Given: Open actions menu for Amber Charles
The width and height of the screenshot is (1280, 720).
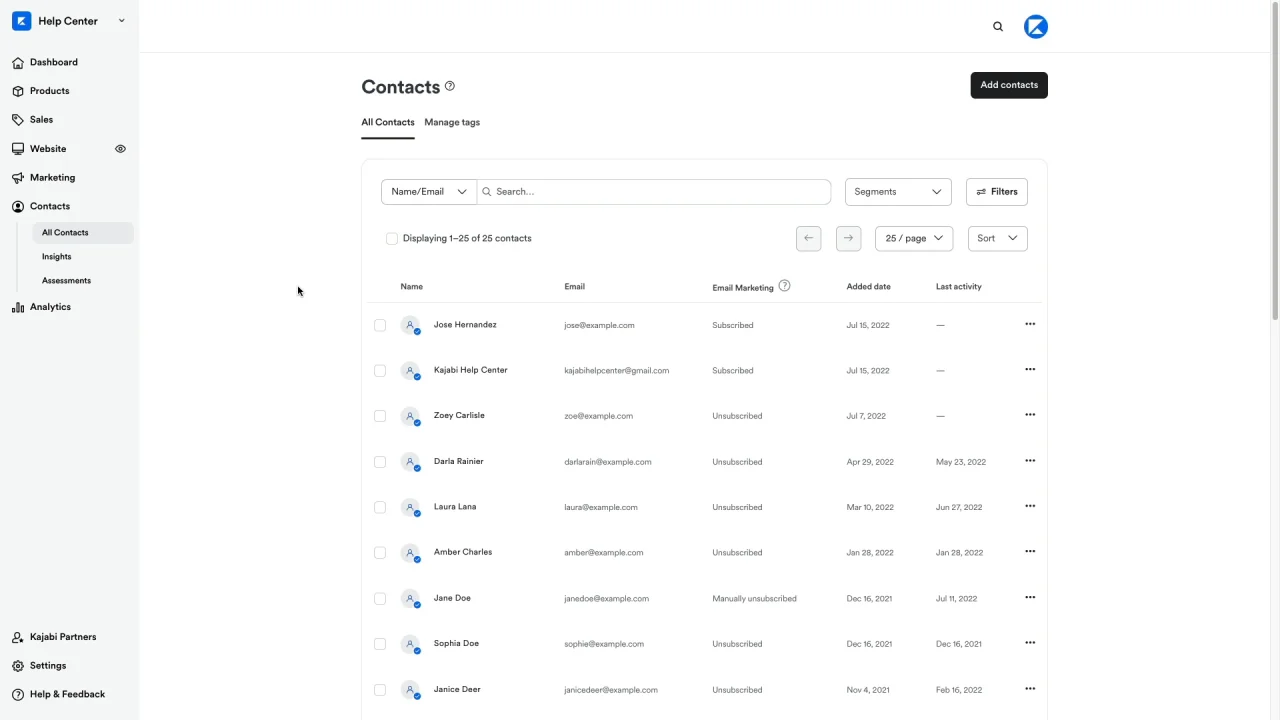Looking at the screenshot, I should point(1030,552).
